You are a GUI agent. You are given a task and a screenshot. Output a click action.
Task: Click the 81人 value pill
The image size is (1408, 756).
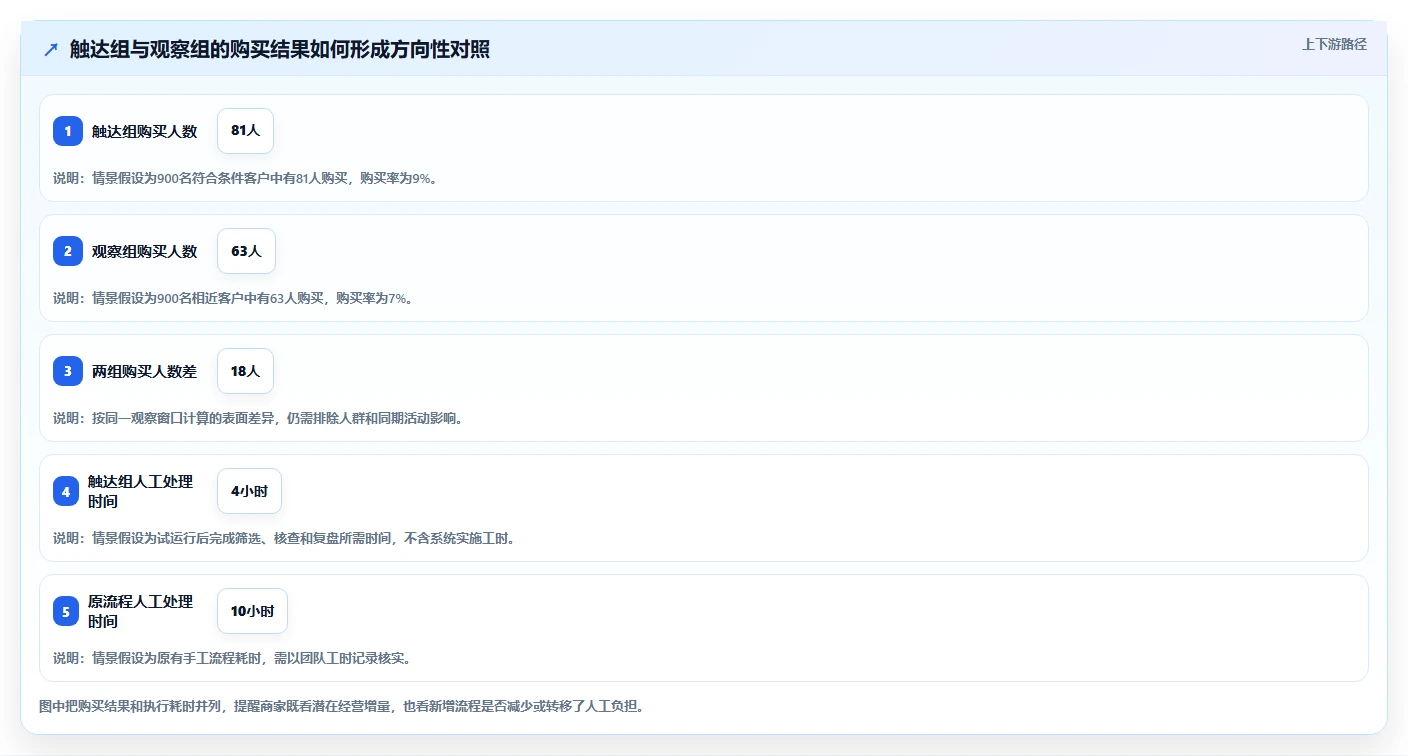[245, 131]
